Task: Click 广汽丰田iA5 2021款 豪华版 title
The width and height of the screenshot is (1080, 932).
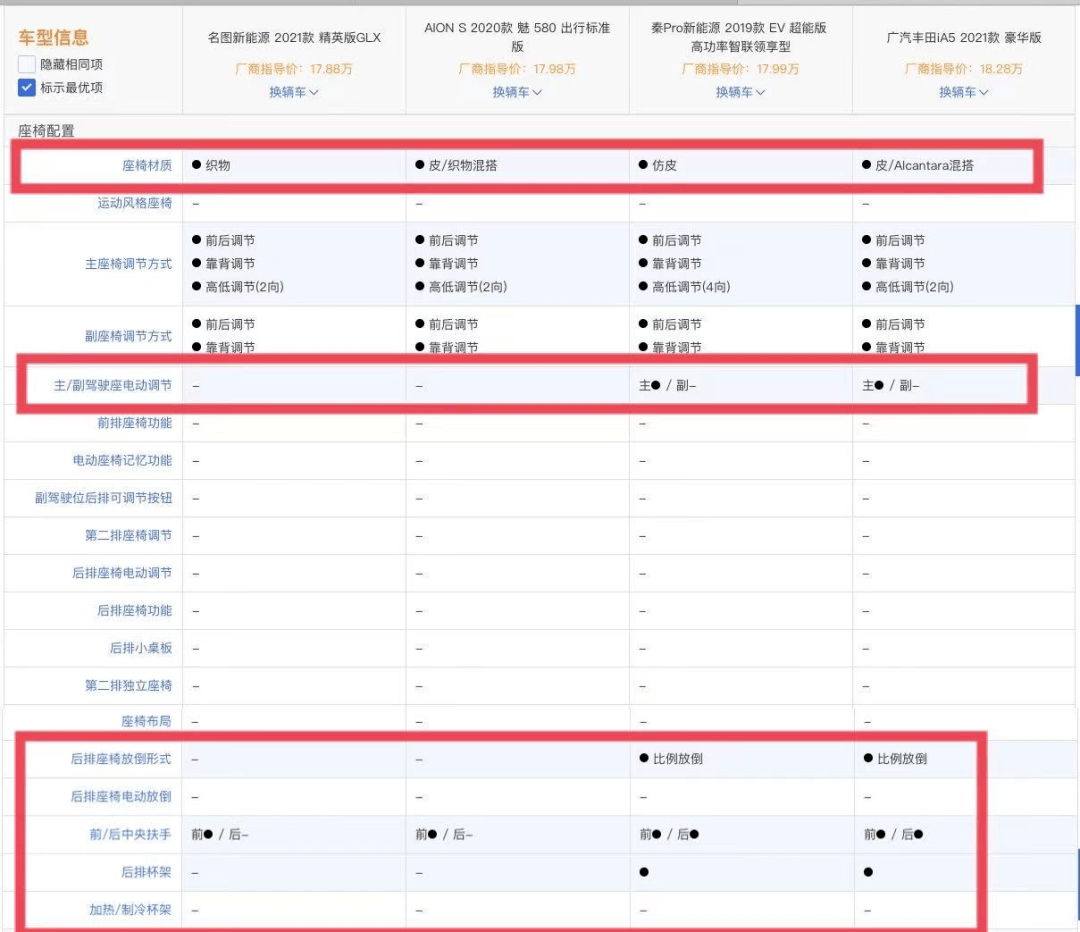Action: [964, 38]
